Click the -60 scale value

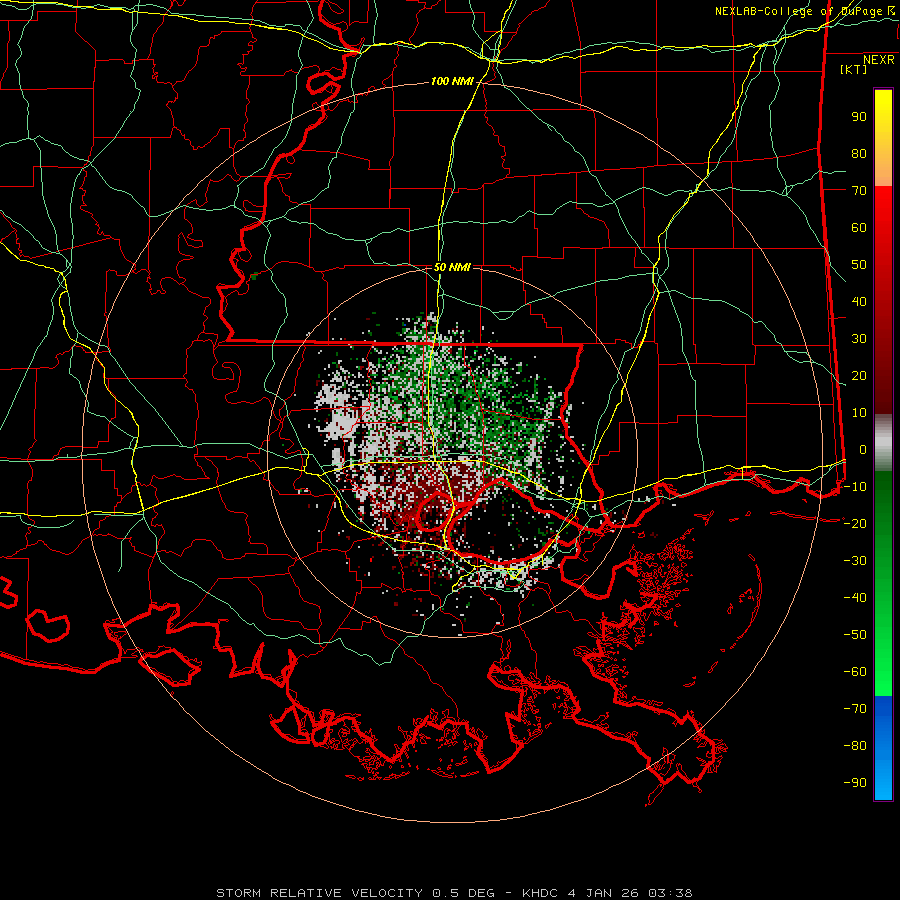click(x=855, y=672)
